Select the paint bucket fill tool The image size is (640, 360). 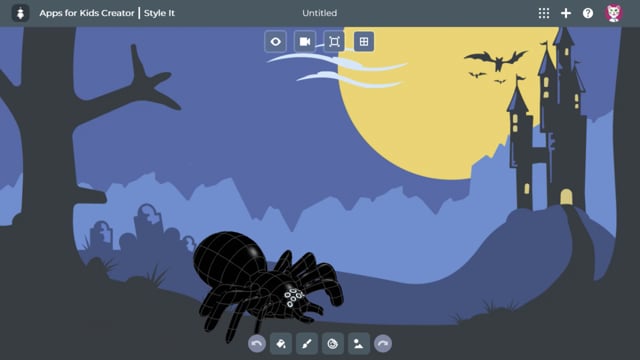point(281,344)
